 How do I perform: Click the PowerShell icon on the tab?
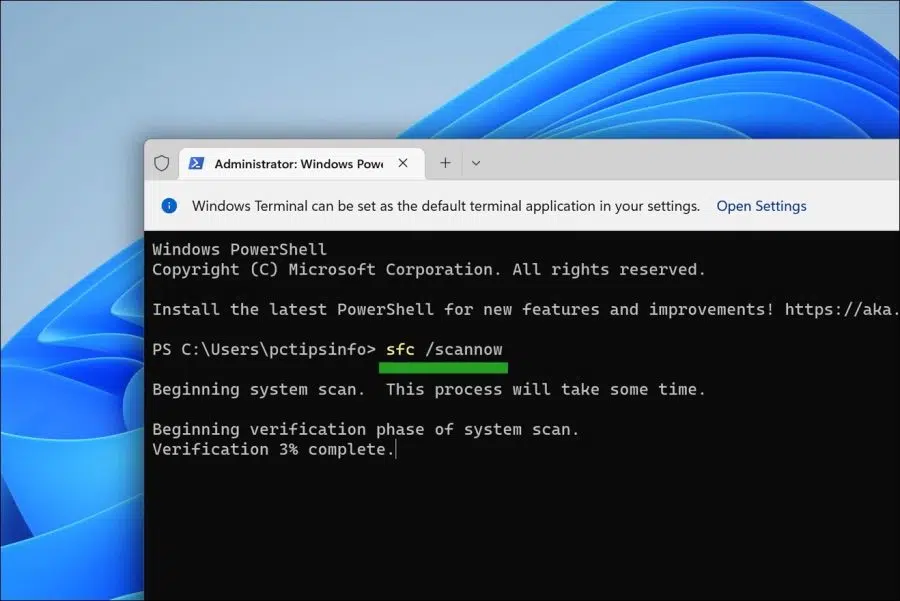(196, 164)
